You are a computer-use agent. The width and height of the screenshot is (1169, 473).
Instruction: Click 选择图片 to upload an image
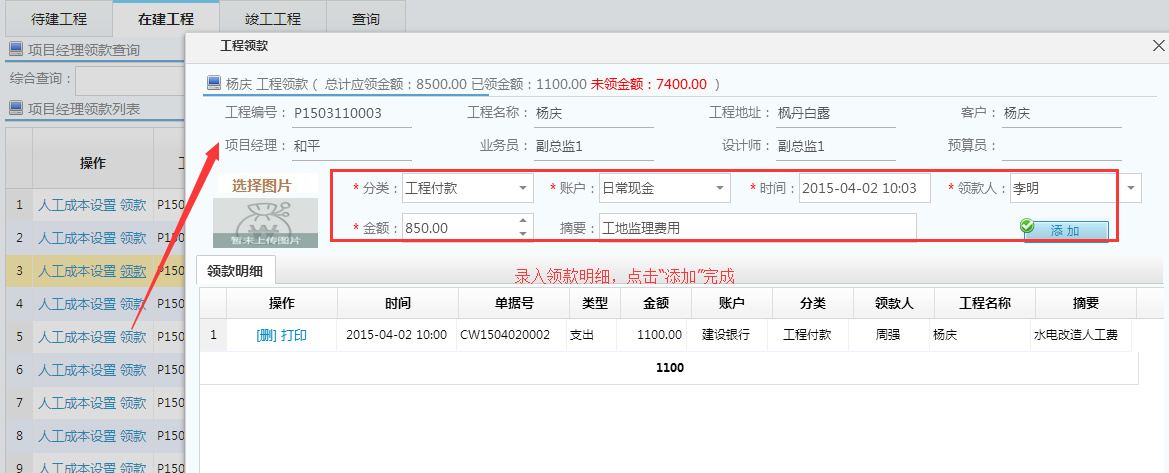pos(262,185)
